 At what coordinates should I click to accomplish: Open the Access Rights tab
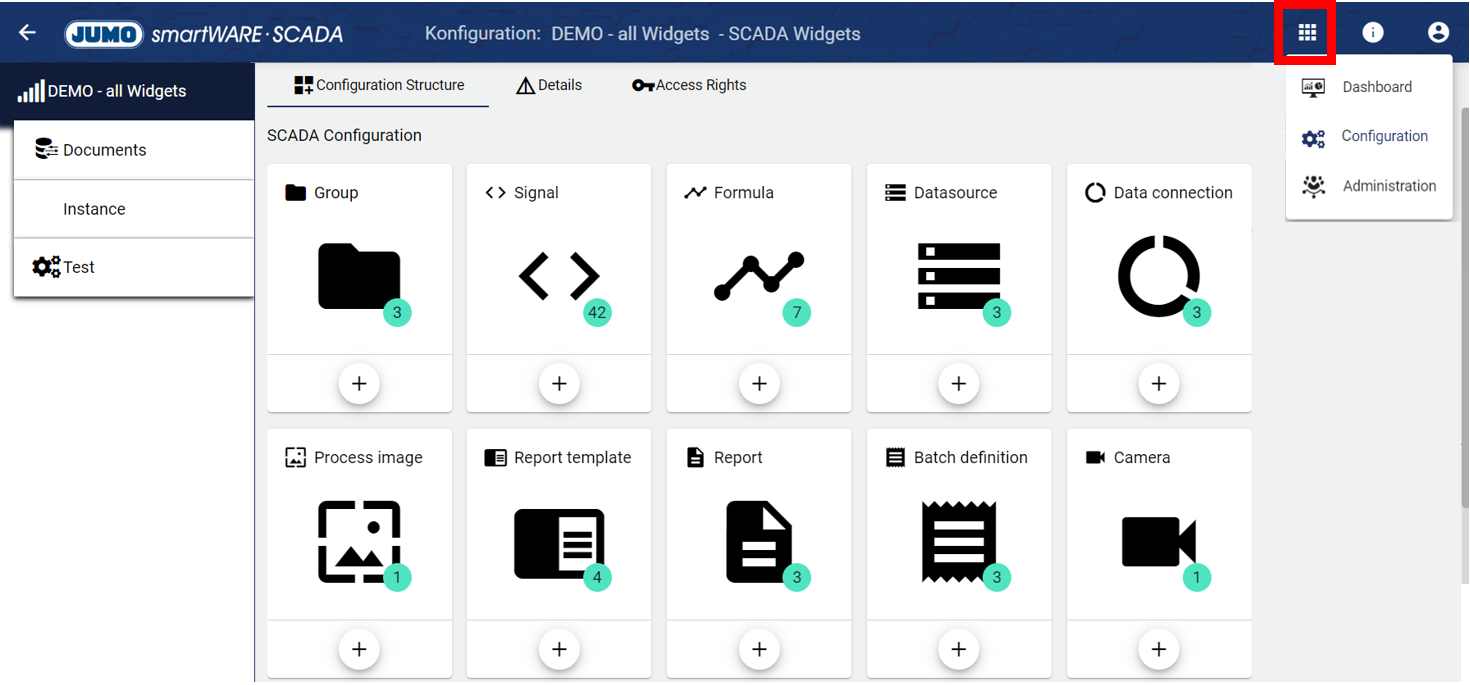[x=689, y=85]
